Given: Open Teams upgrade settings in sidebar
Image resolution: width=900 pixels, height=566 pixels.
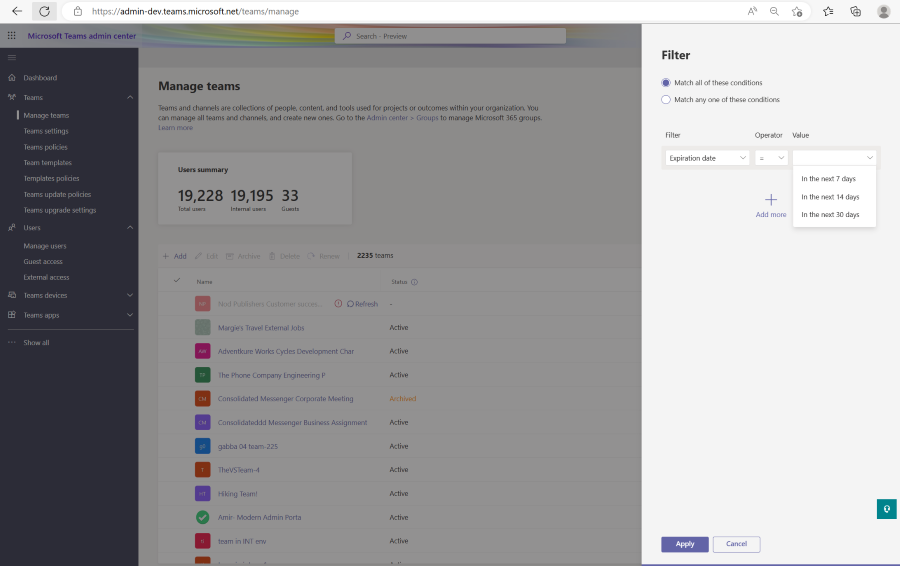Looking at the screenshot, I should pyautogui.click(x=60, y=210).
